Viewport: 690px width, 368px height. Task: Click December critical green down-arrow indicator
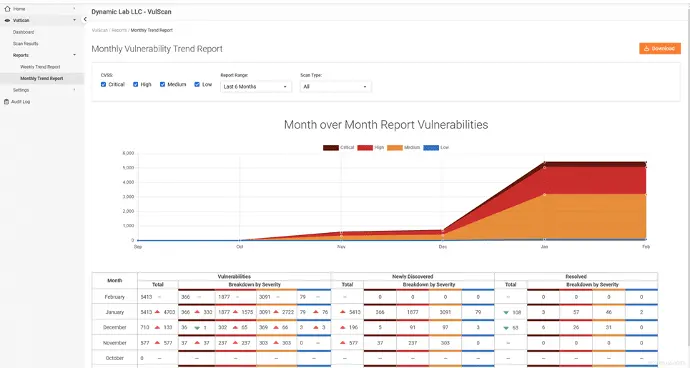click(197, 328)
